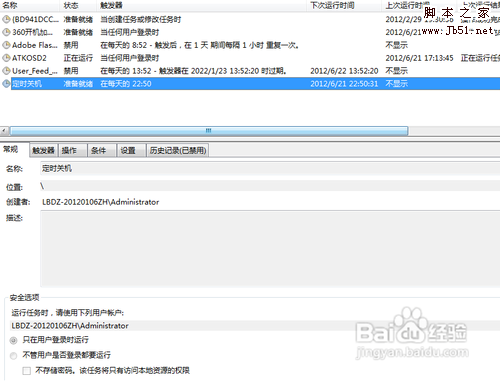Switch to the 常规 tab
This screenshot has height=381, width=500.
(11, 149)
